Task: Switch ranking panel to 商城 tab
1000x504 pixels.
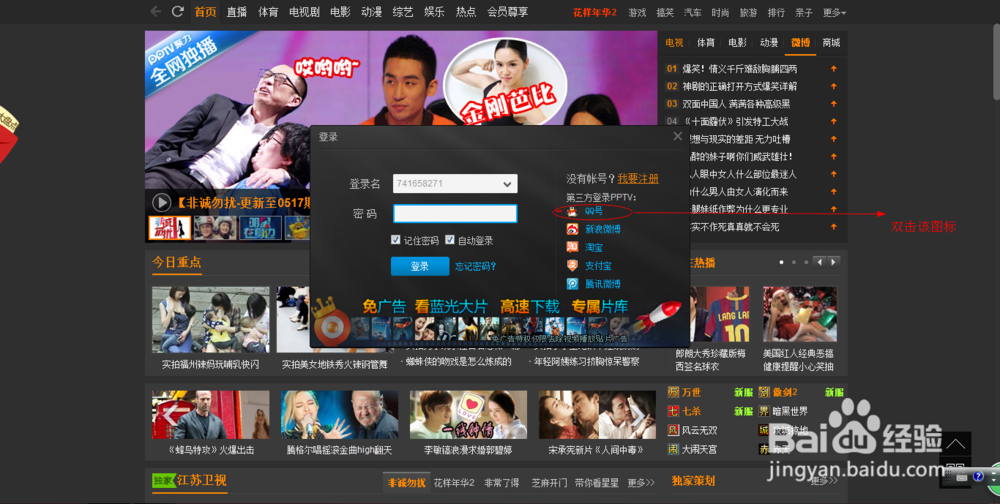Action: 831,43
